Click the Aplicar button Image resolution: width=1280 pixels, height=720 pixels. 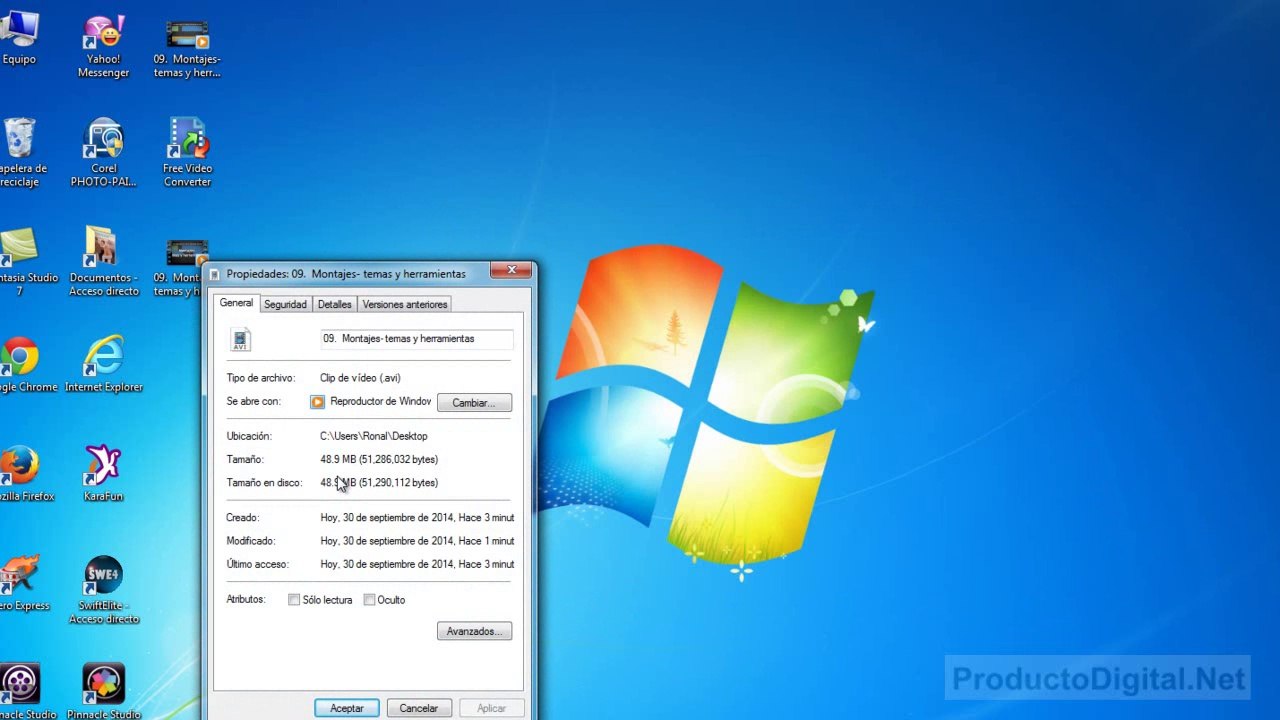click(x=491, y=708)
